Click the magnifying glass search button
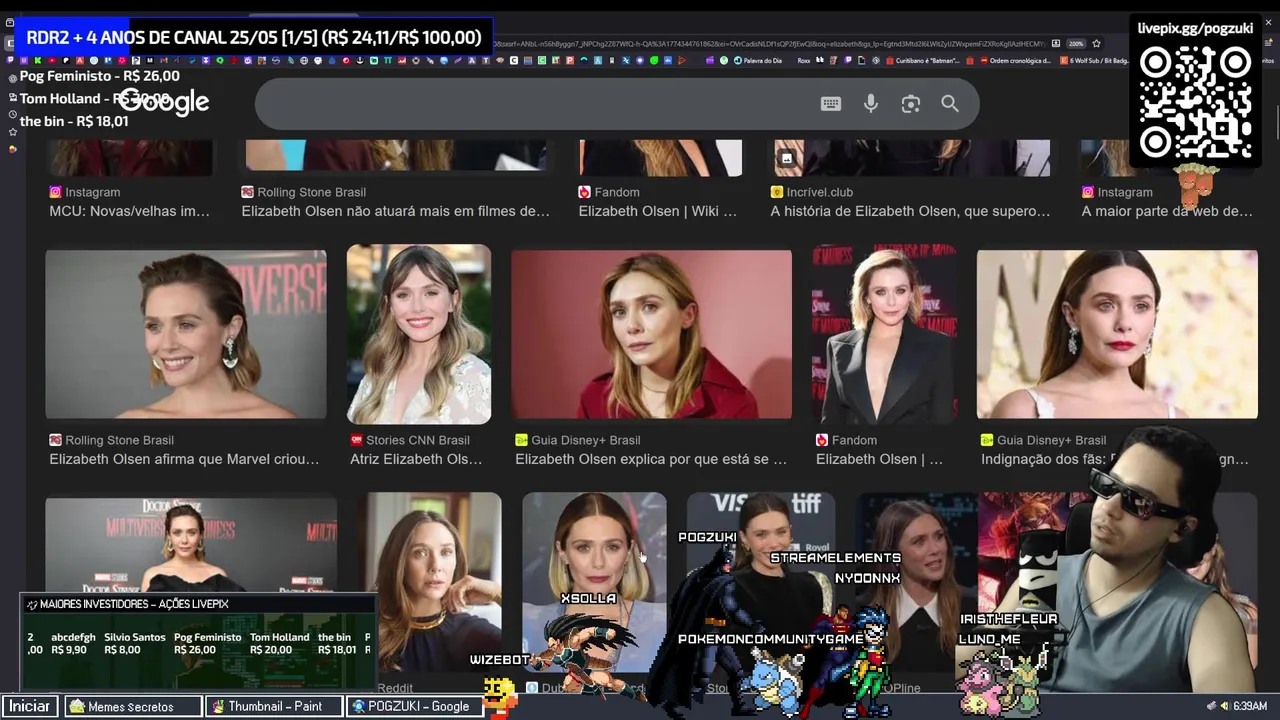The height and width of the screenshot is (720, 1280). 950,104
